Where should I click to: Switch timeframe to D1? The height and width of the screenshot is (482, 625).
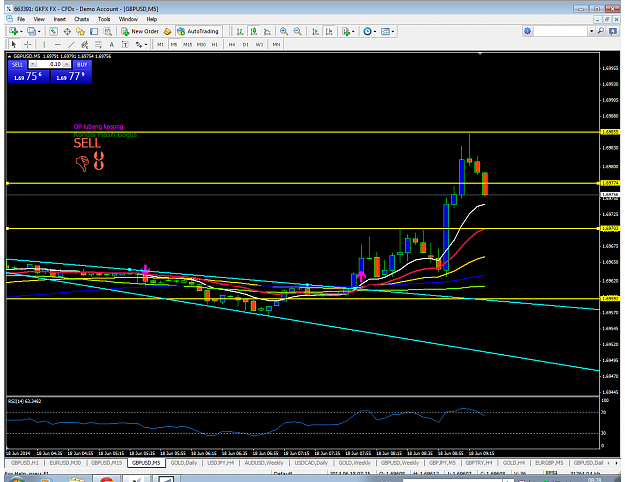tap(246, 45)
